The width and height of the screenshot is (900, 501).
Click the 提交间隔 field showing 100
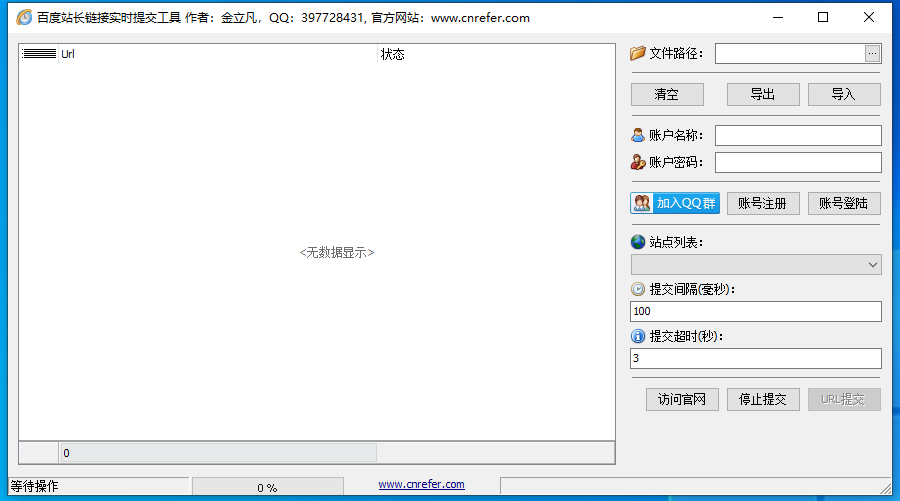coord(755,311)
